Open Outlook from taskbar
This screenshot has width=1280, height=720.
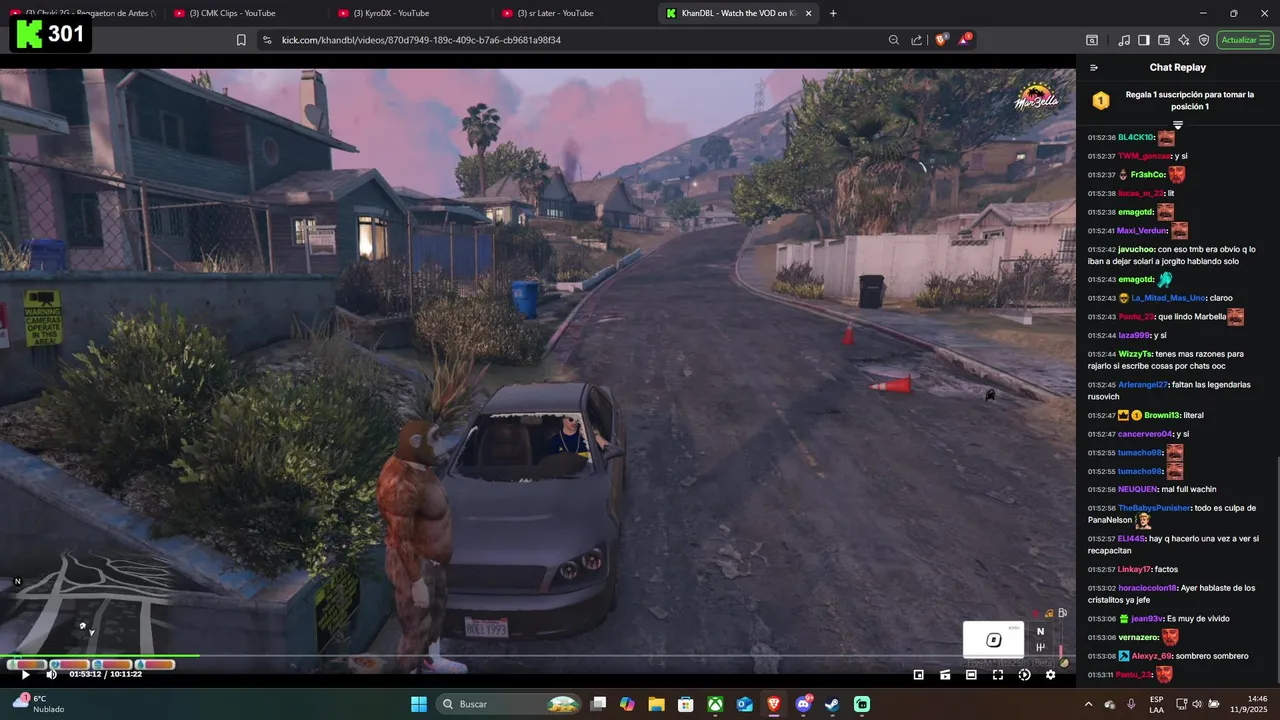pyautogui.click(x=744, y=704)
